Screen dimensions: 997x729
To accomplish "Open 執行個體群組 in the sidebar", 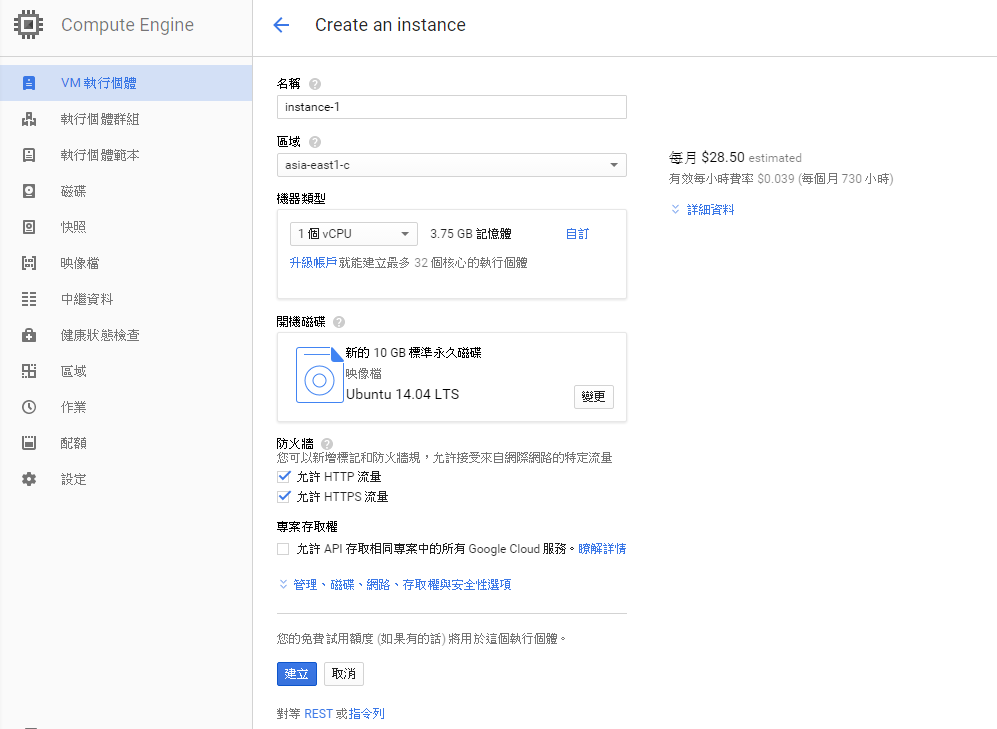I will click(126, 119).
